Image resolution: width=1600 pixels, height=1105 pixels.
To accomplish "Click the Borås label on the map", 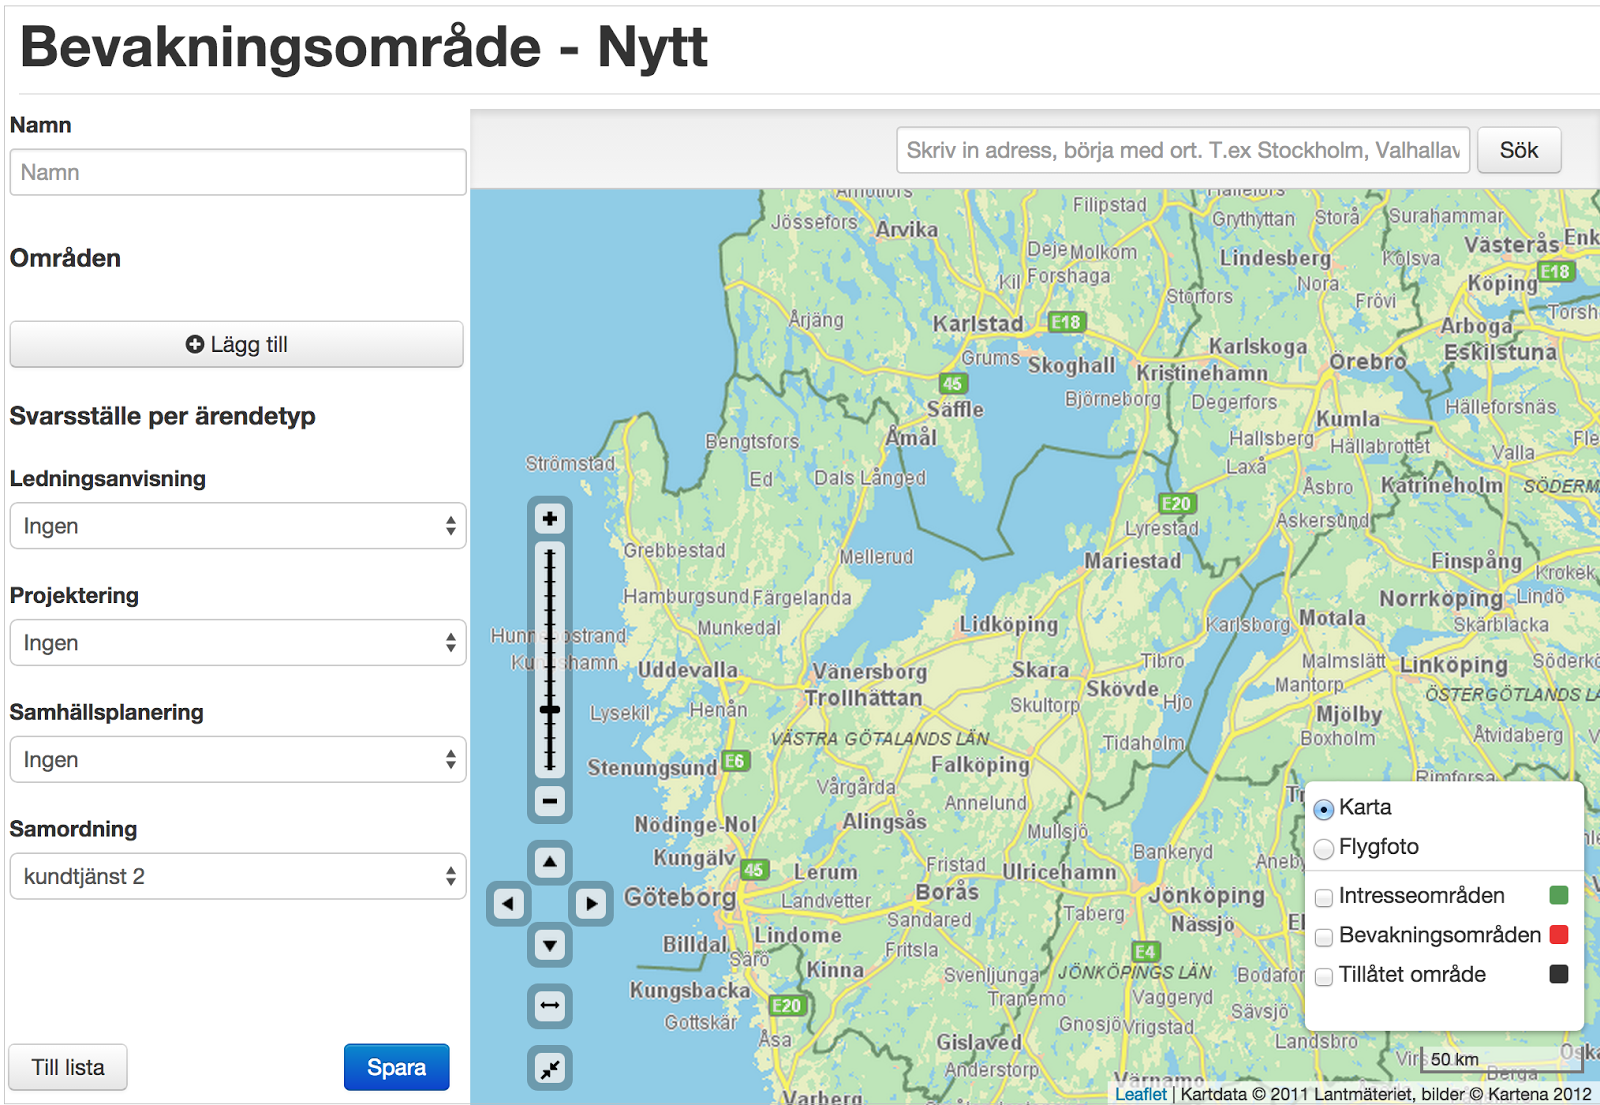I will [x=947, y=891].
